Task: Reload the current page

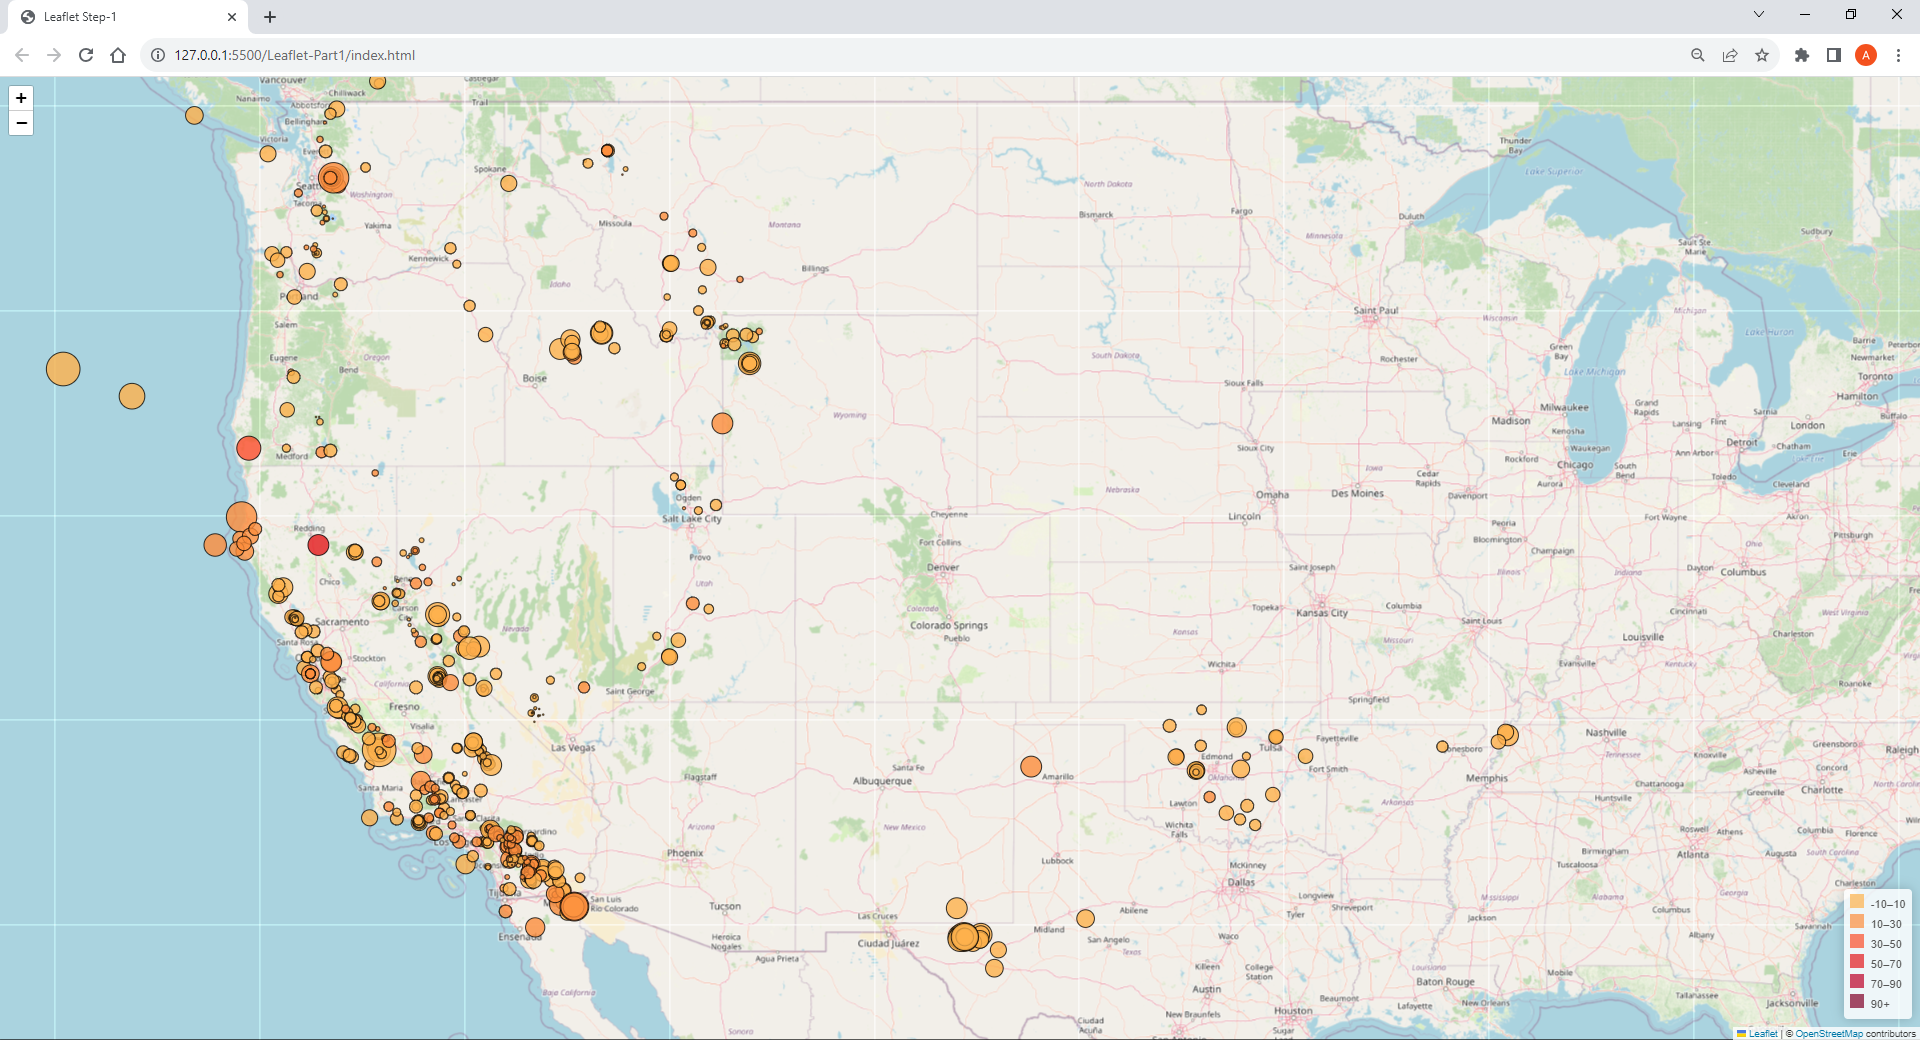Action: click(86, 55)
